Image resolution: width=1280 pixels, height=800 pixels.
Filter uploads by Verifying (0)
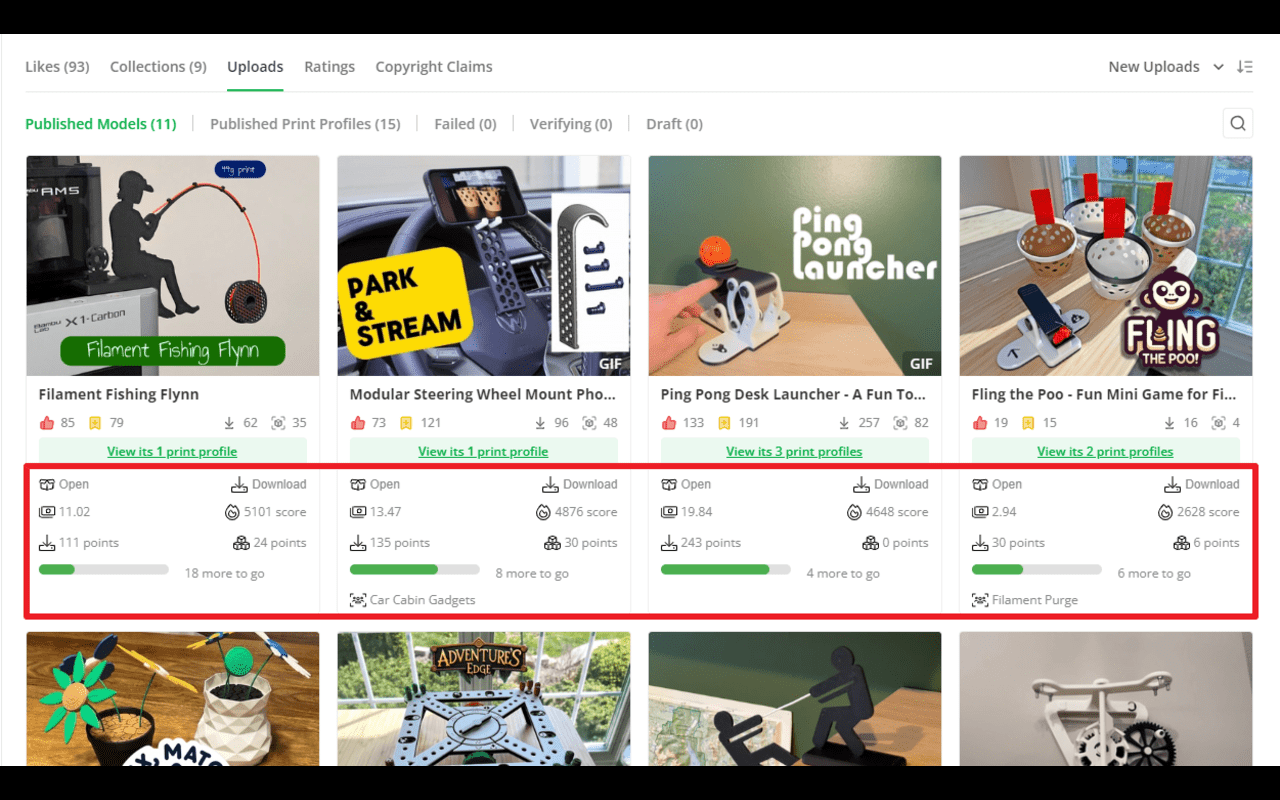[x=571, y=124]
